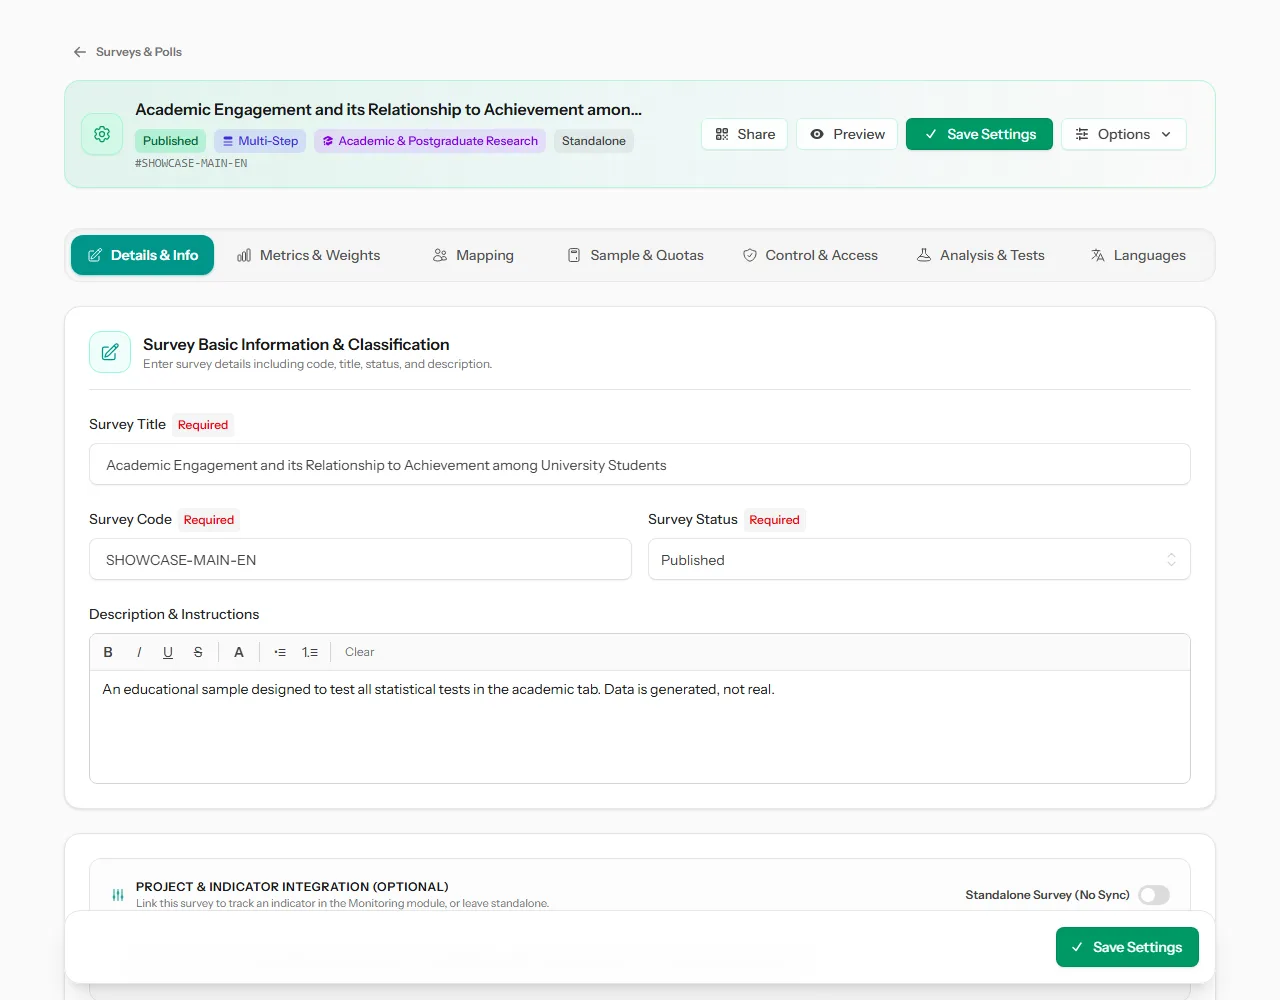The image size is (1280, 1000).
Task: Click Academic & Postgraduate Research tag
Action: [x=430, y=141]
